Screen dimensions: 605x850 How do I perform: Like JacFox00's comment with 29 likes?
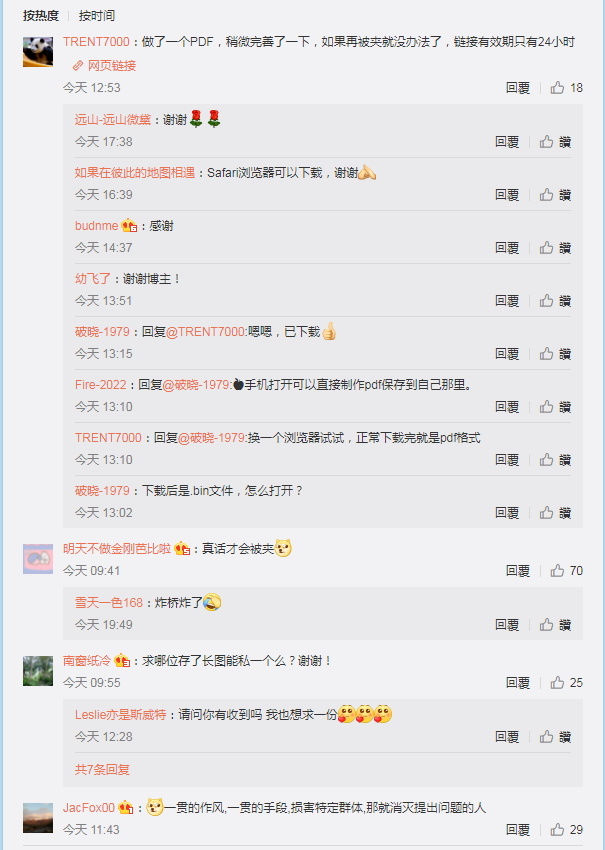click(x=567, y=830)
